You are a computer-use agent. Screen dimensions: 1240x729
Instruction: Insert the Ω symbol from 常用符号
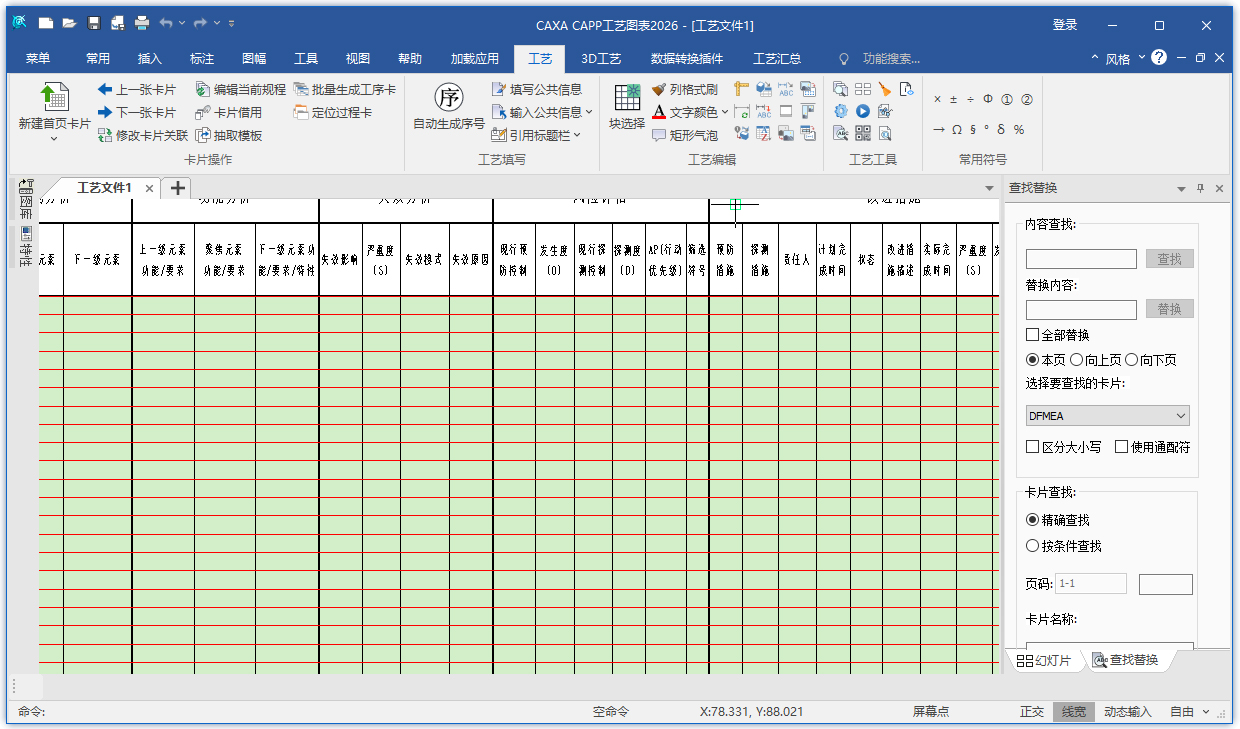click(956, 129)
